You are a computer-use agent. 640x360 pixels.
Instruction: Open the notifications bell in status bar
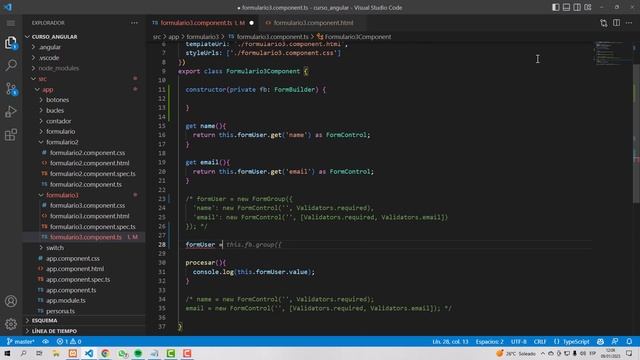pos(629,342)
